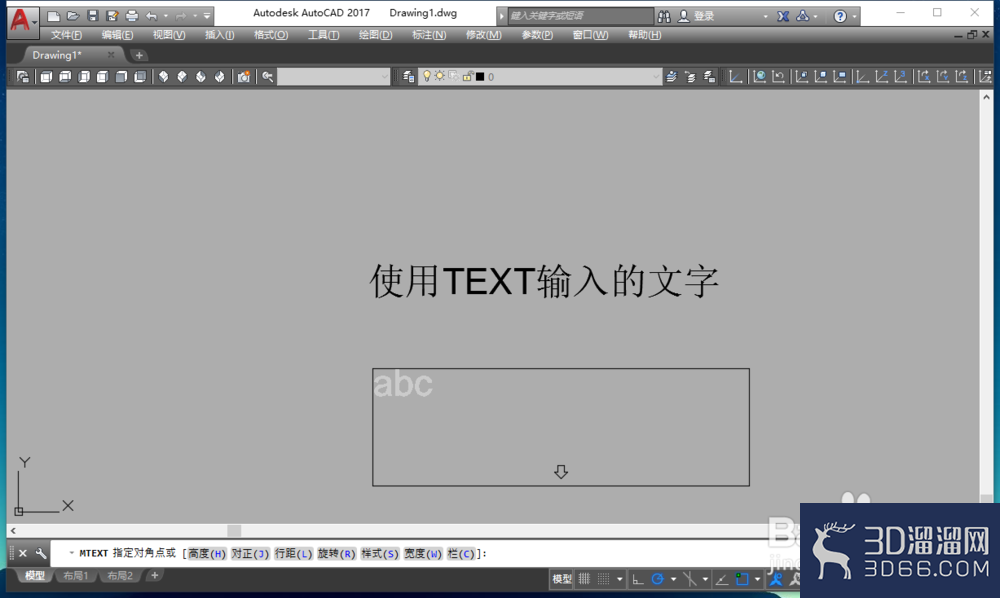Click the Open file folder icon
Screen dimensions: 1000x598
[73, 16]
